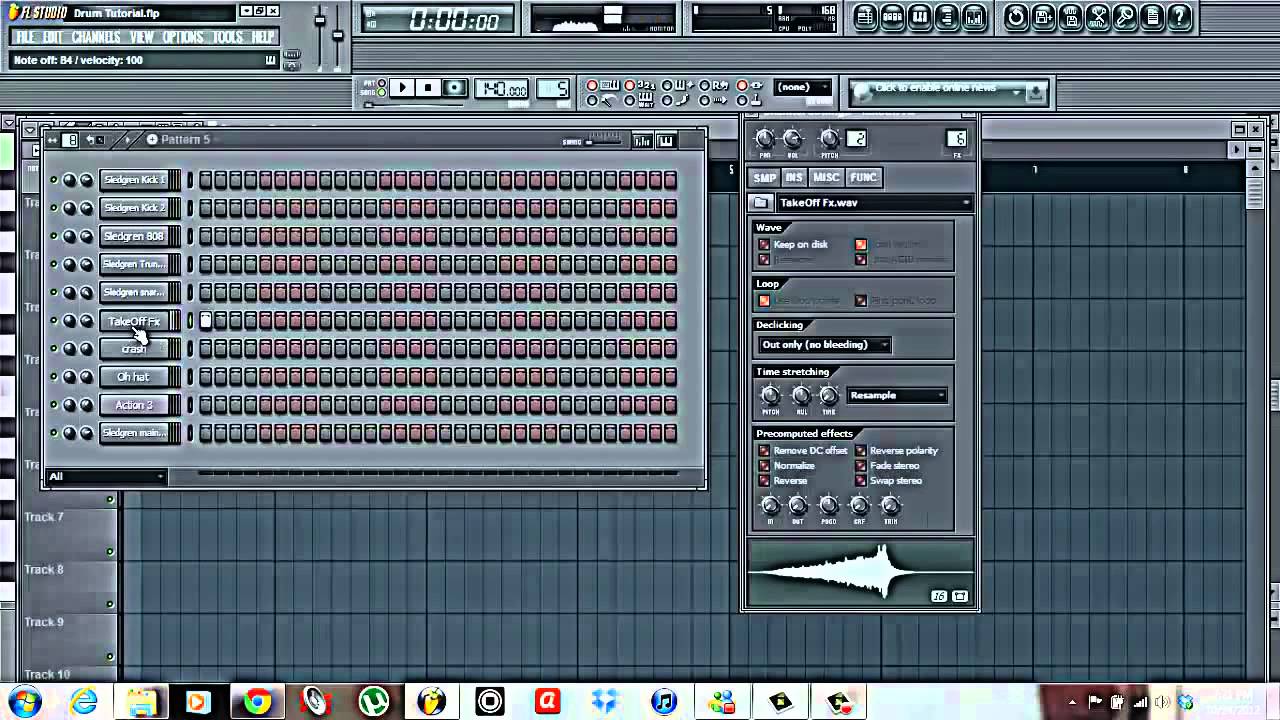Click the one-click recording microphone icon
The image size is (1280, 720).
(x=1124, y=16)
